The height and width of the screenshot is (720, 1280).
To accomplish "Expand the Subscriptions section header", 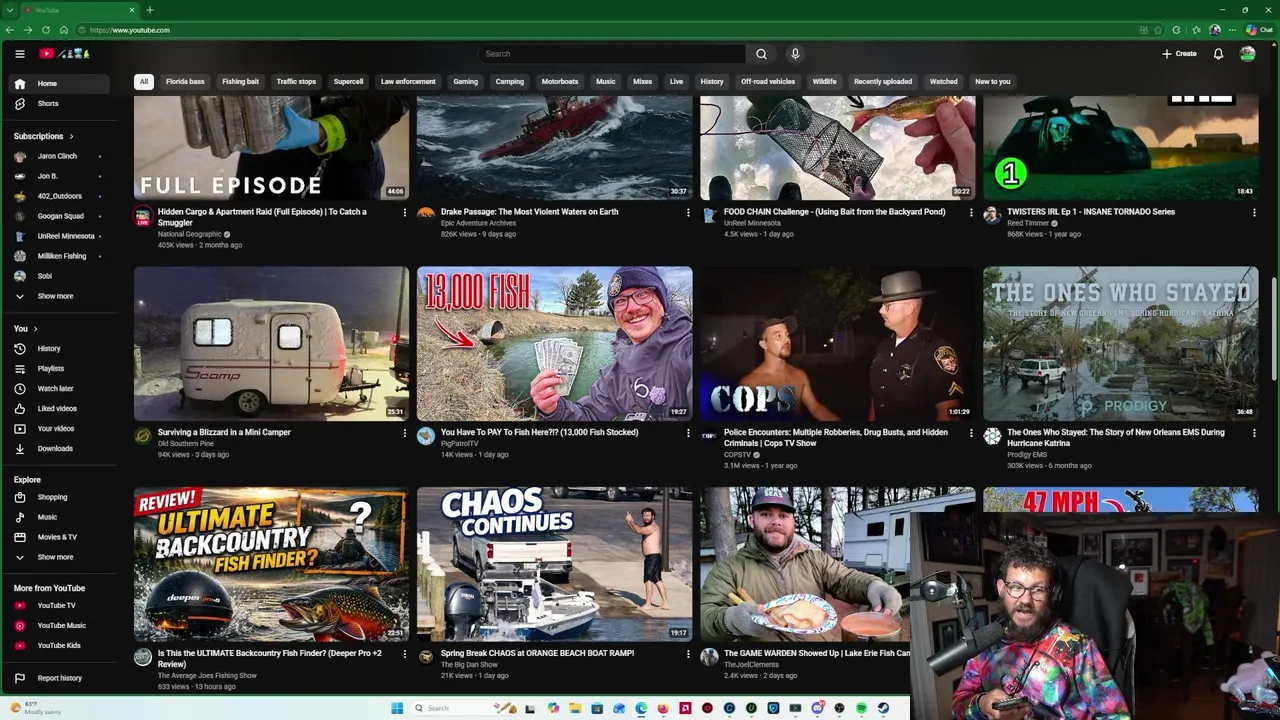I will tap(43, 136).
